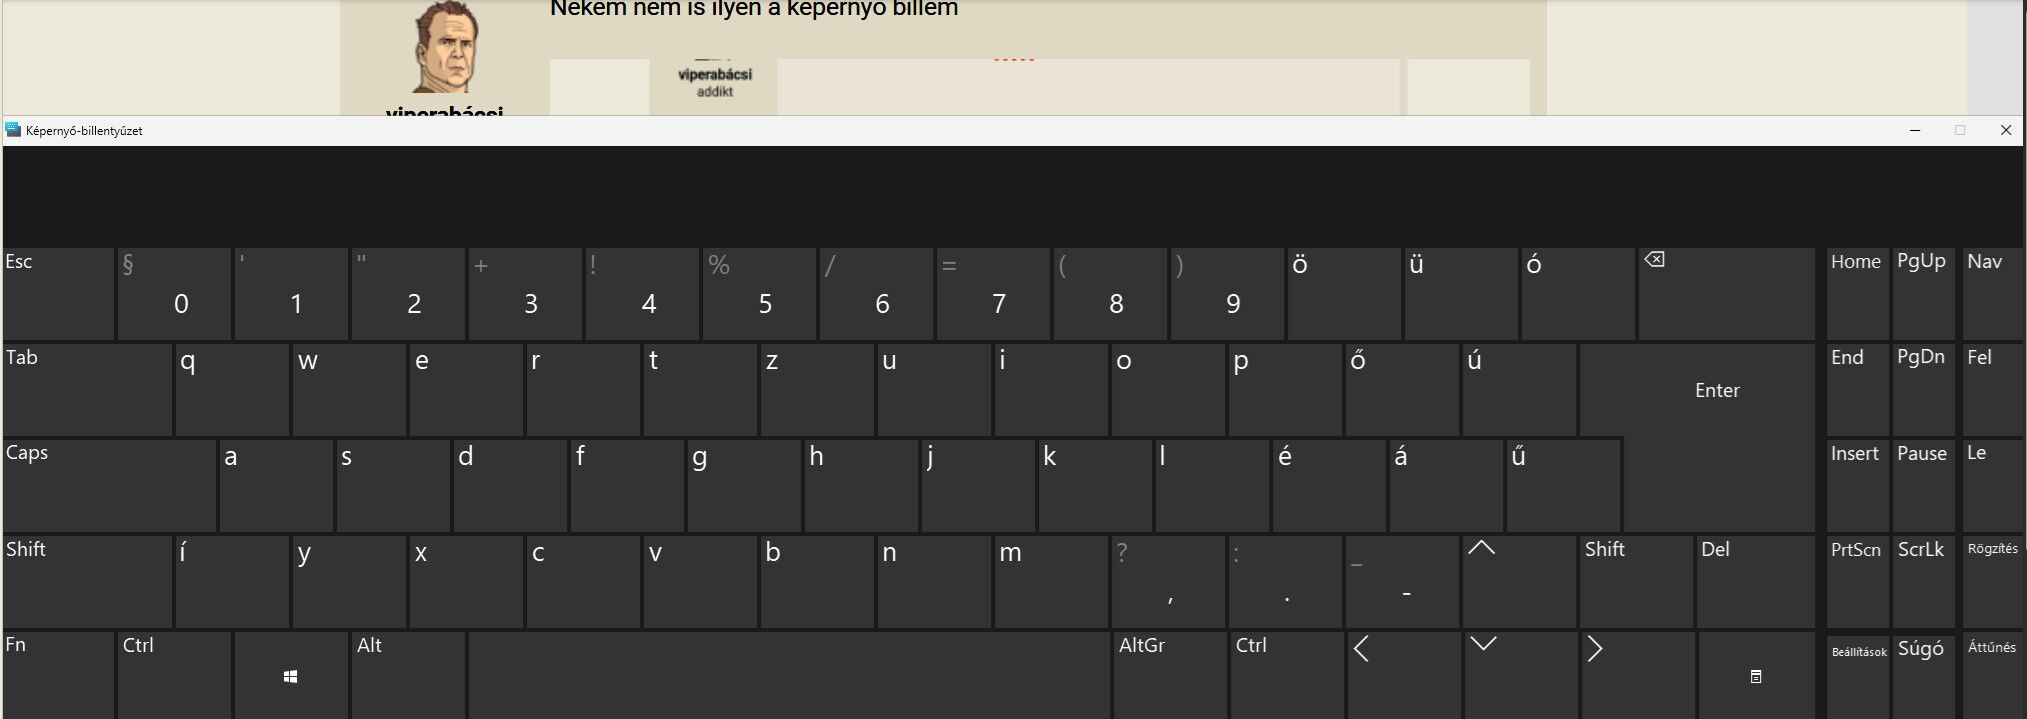Click the Le (move down) key
Screen dimensions: 2027x719
pos(1992,486)
